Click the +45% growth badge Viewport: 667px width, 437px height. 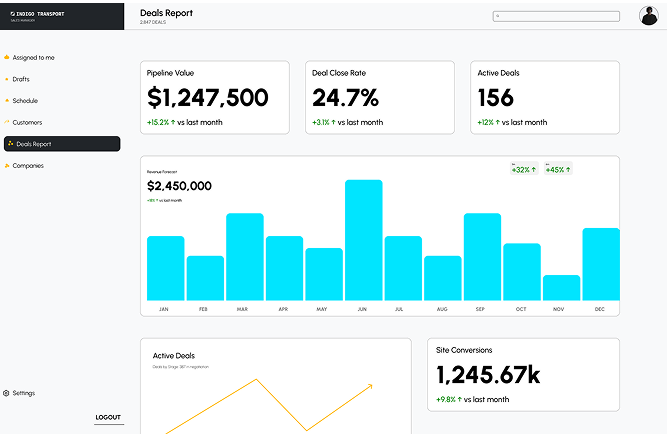click(555, 169)
